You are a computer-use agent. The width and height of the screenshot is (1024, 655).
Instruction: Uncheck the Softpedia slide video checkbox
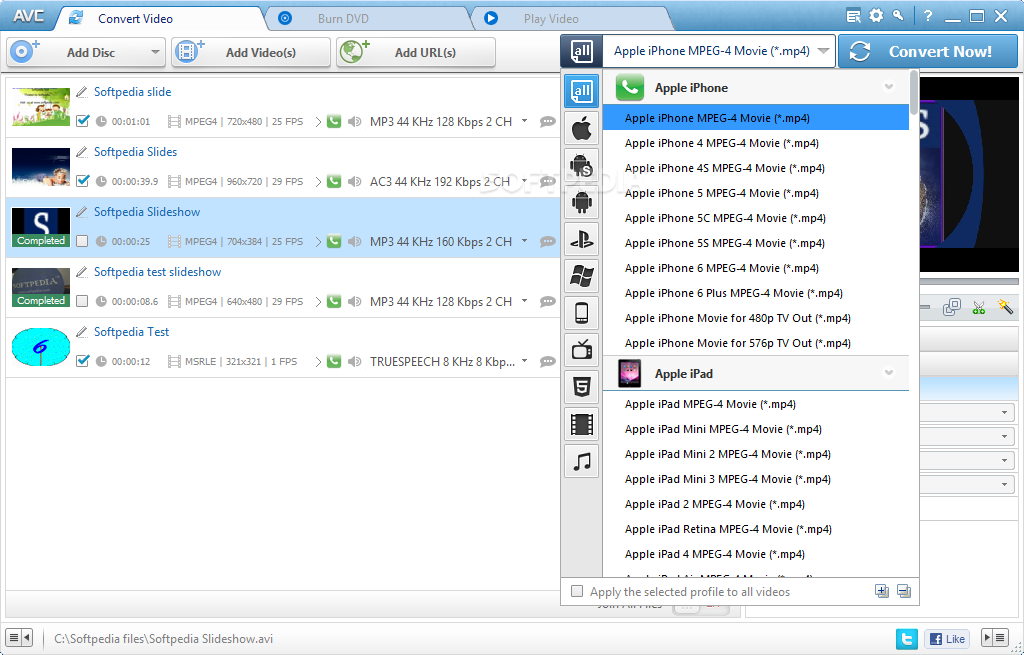click(x=82, y=121)
